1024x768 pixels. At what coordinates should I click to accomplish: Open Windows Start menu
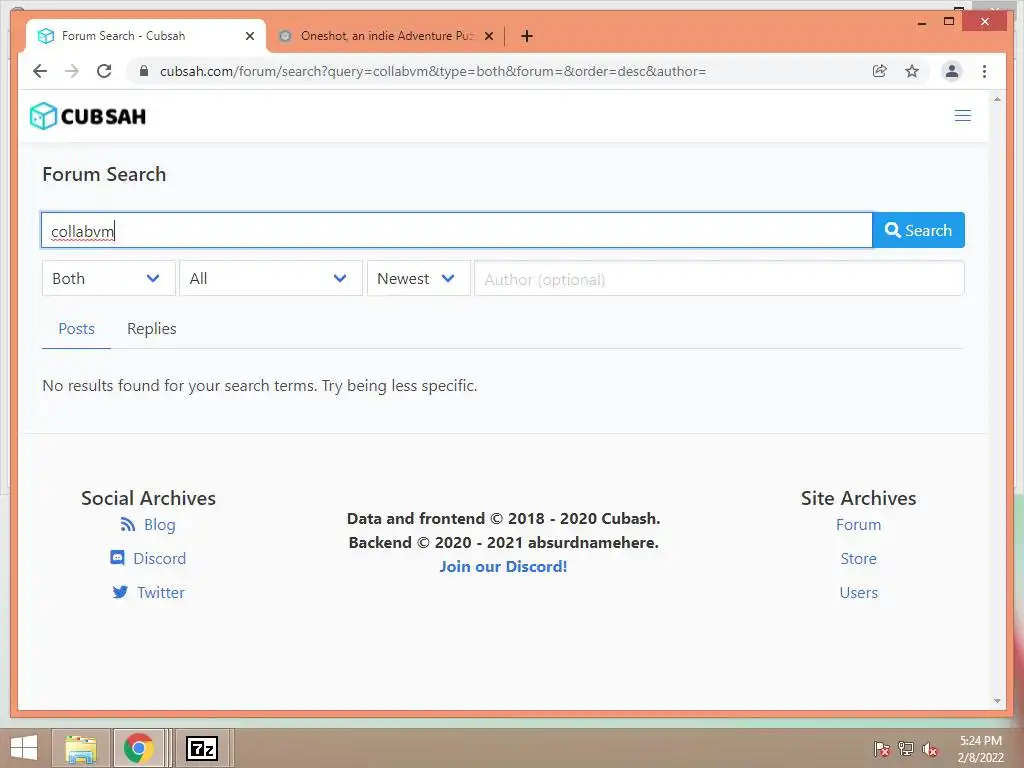point(23,748)
